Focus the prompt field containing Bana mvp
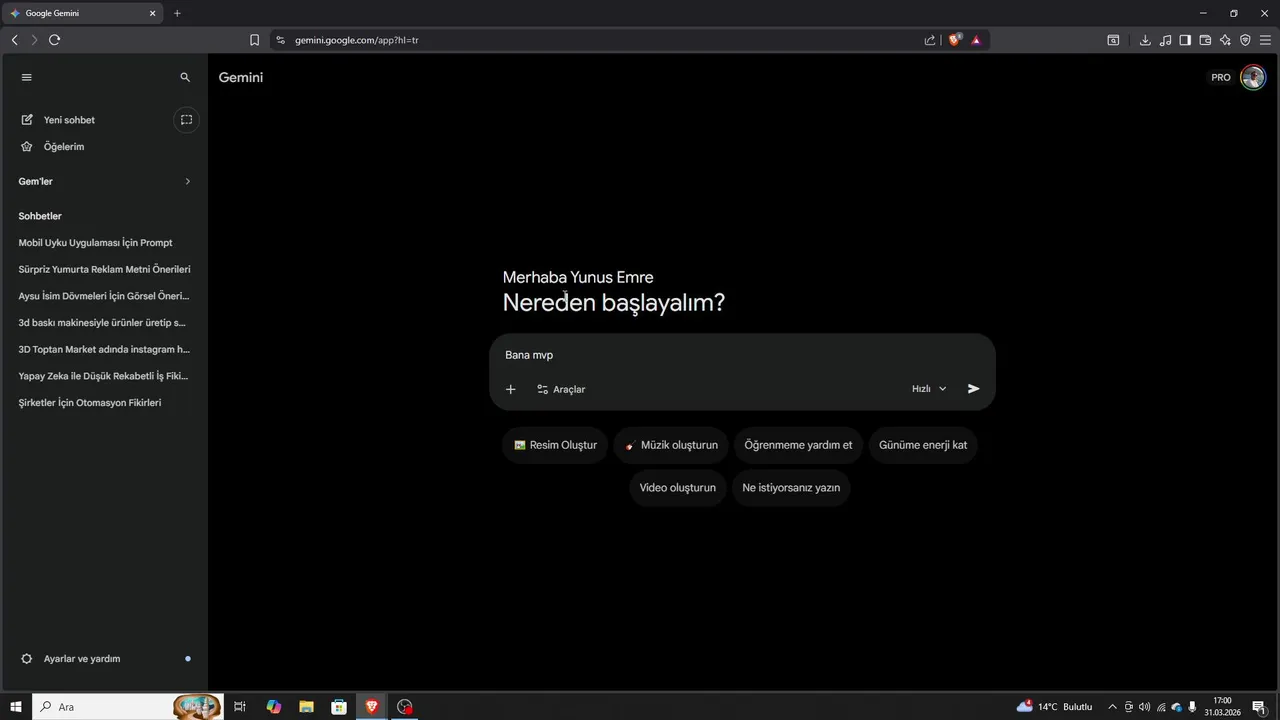Image resolution: width=1280 pixels, height=720 pixels. pos(742,355)
